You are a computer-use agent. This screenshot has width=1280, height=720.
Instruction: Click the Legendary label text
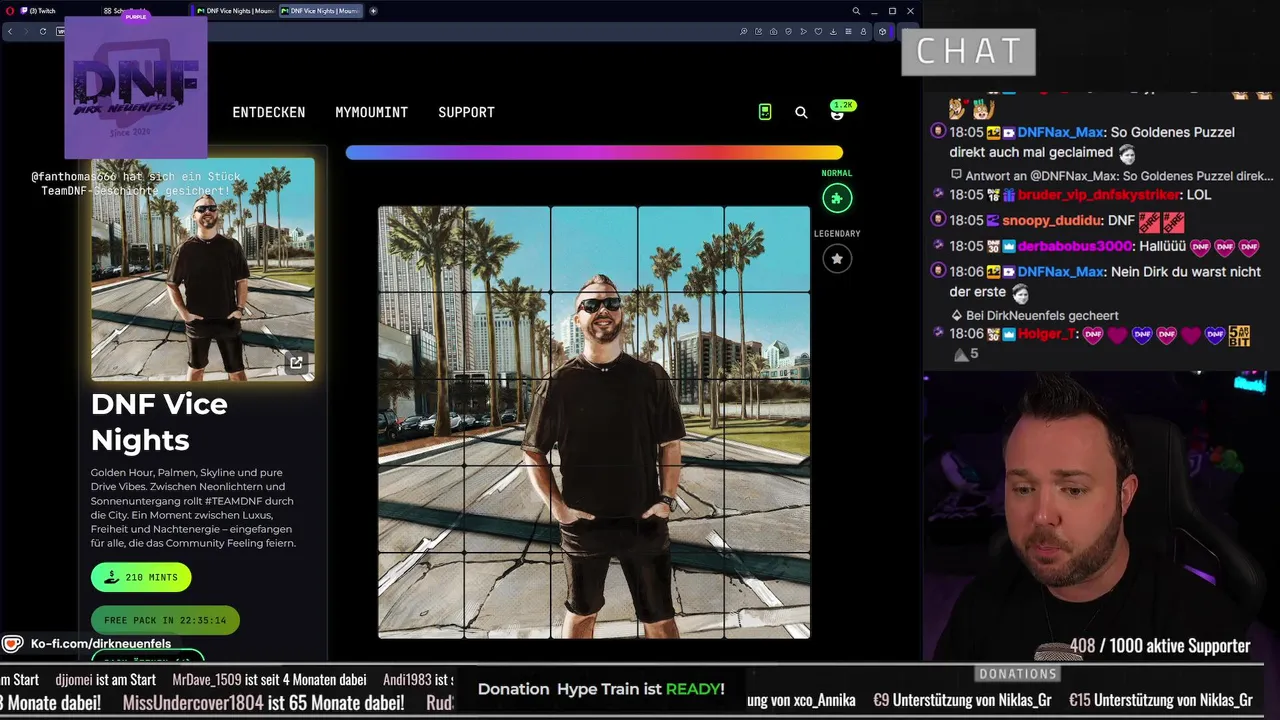tap(837, 234)
